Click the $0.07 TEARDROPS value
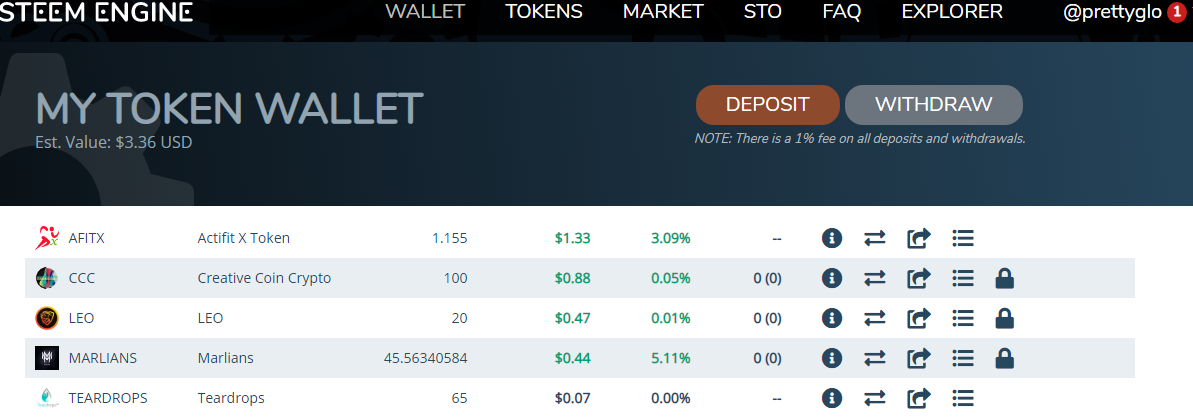 573,398
